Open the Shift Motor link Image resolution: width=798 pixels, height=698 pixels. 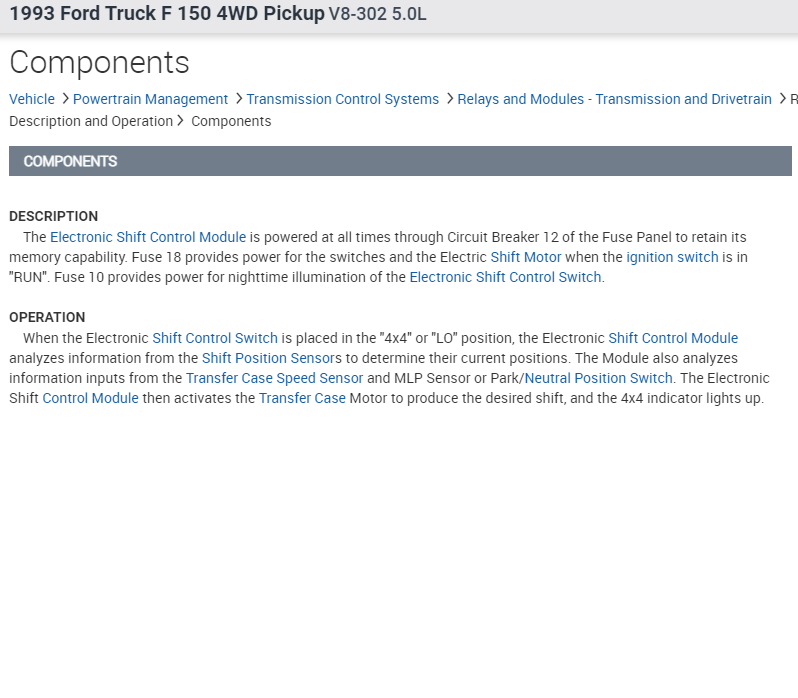click(525, 257)
